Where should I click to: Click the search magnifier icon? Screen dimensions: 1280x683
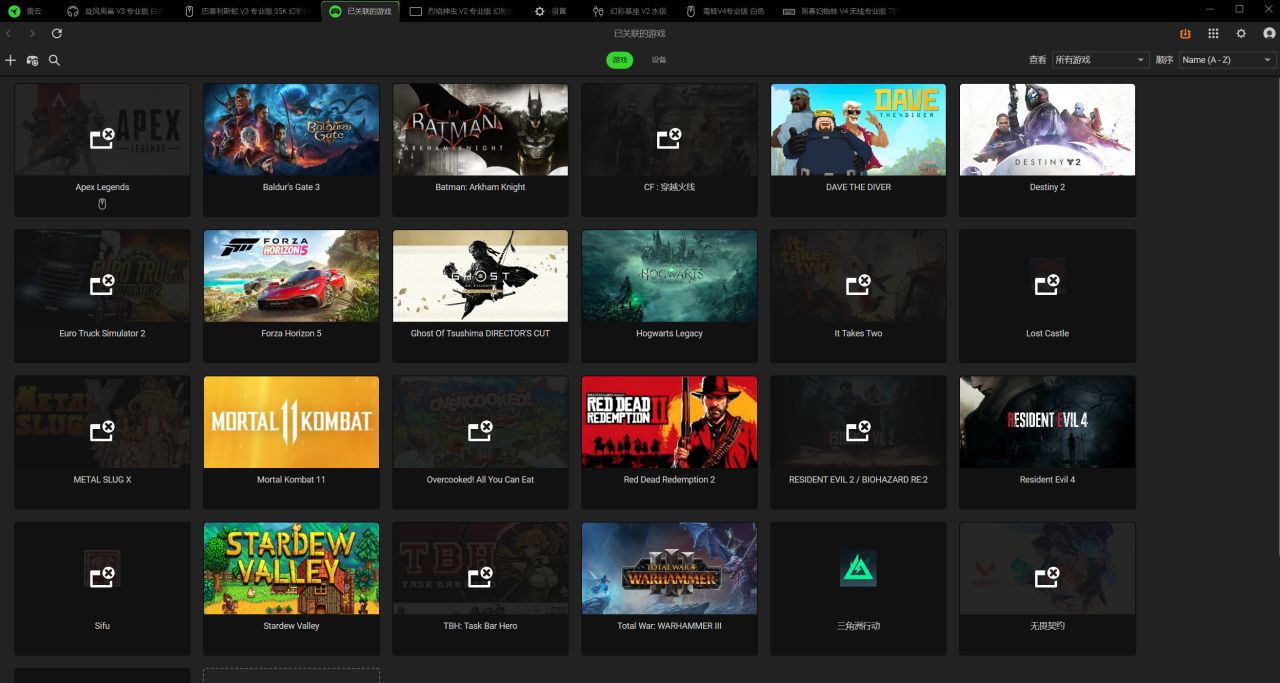(54, 60)
